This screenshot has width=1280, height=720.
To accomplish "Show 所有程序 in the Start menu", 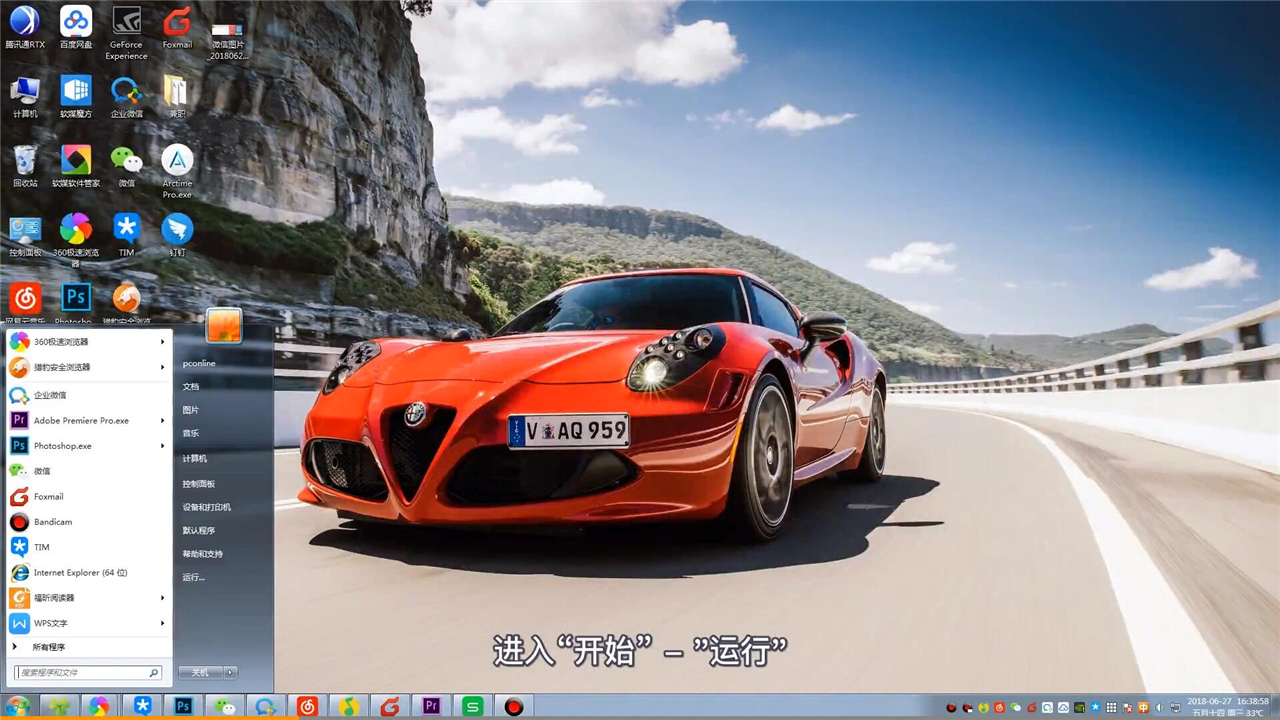I will tap(47, 648).
